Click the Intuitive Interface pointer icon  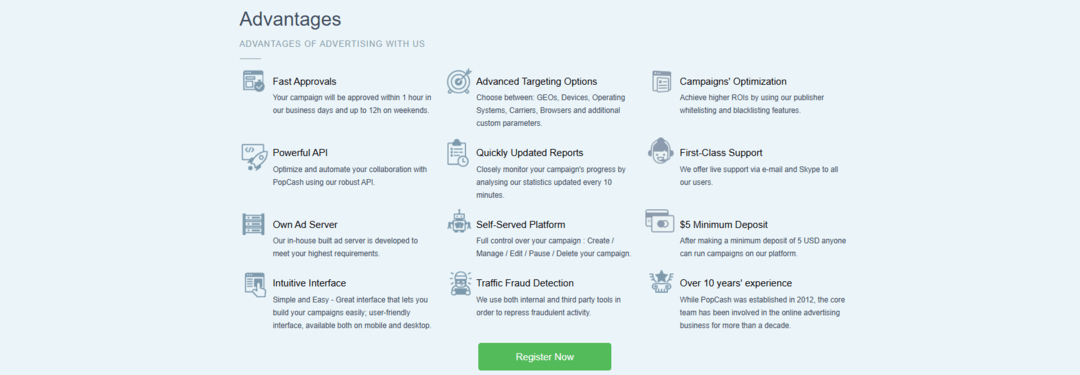tap(255, 285)
